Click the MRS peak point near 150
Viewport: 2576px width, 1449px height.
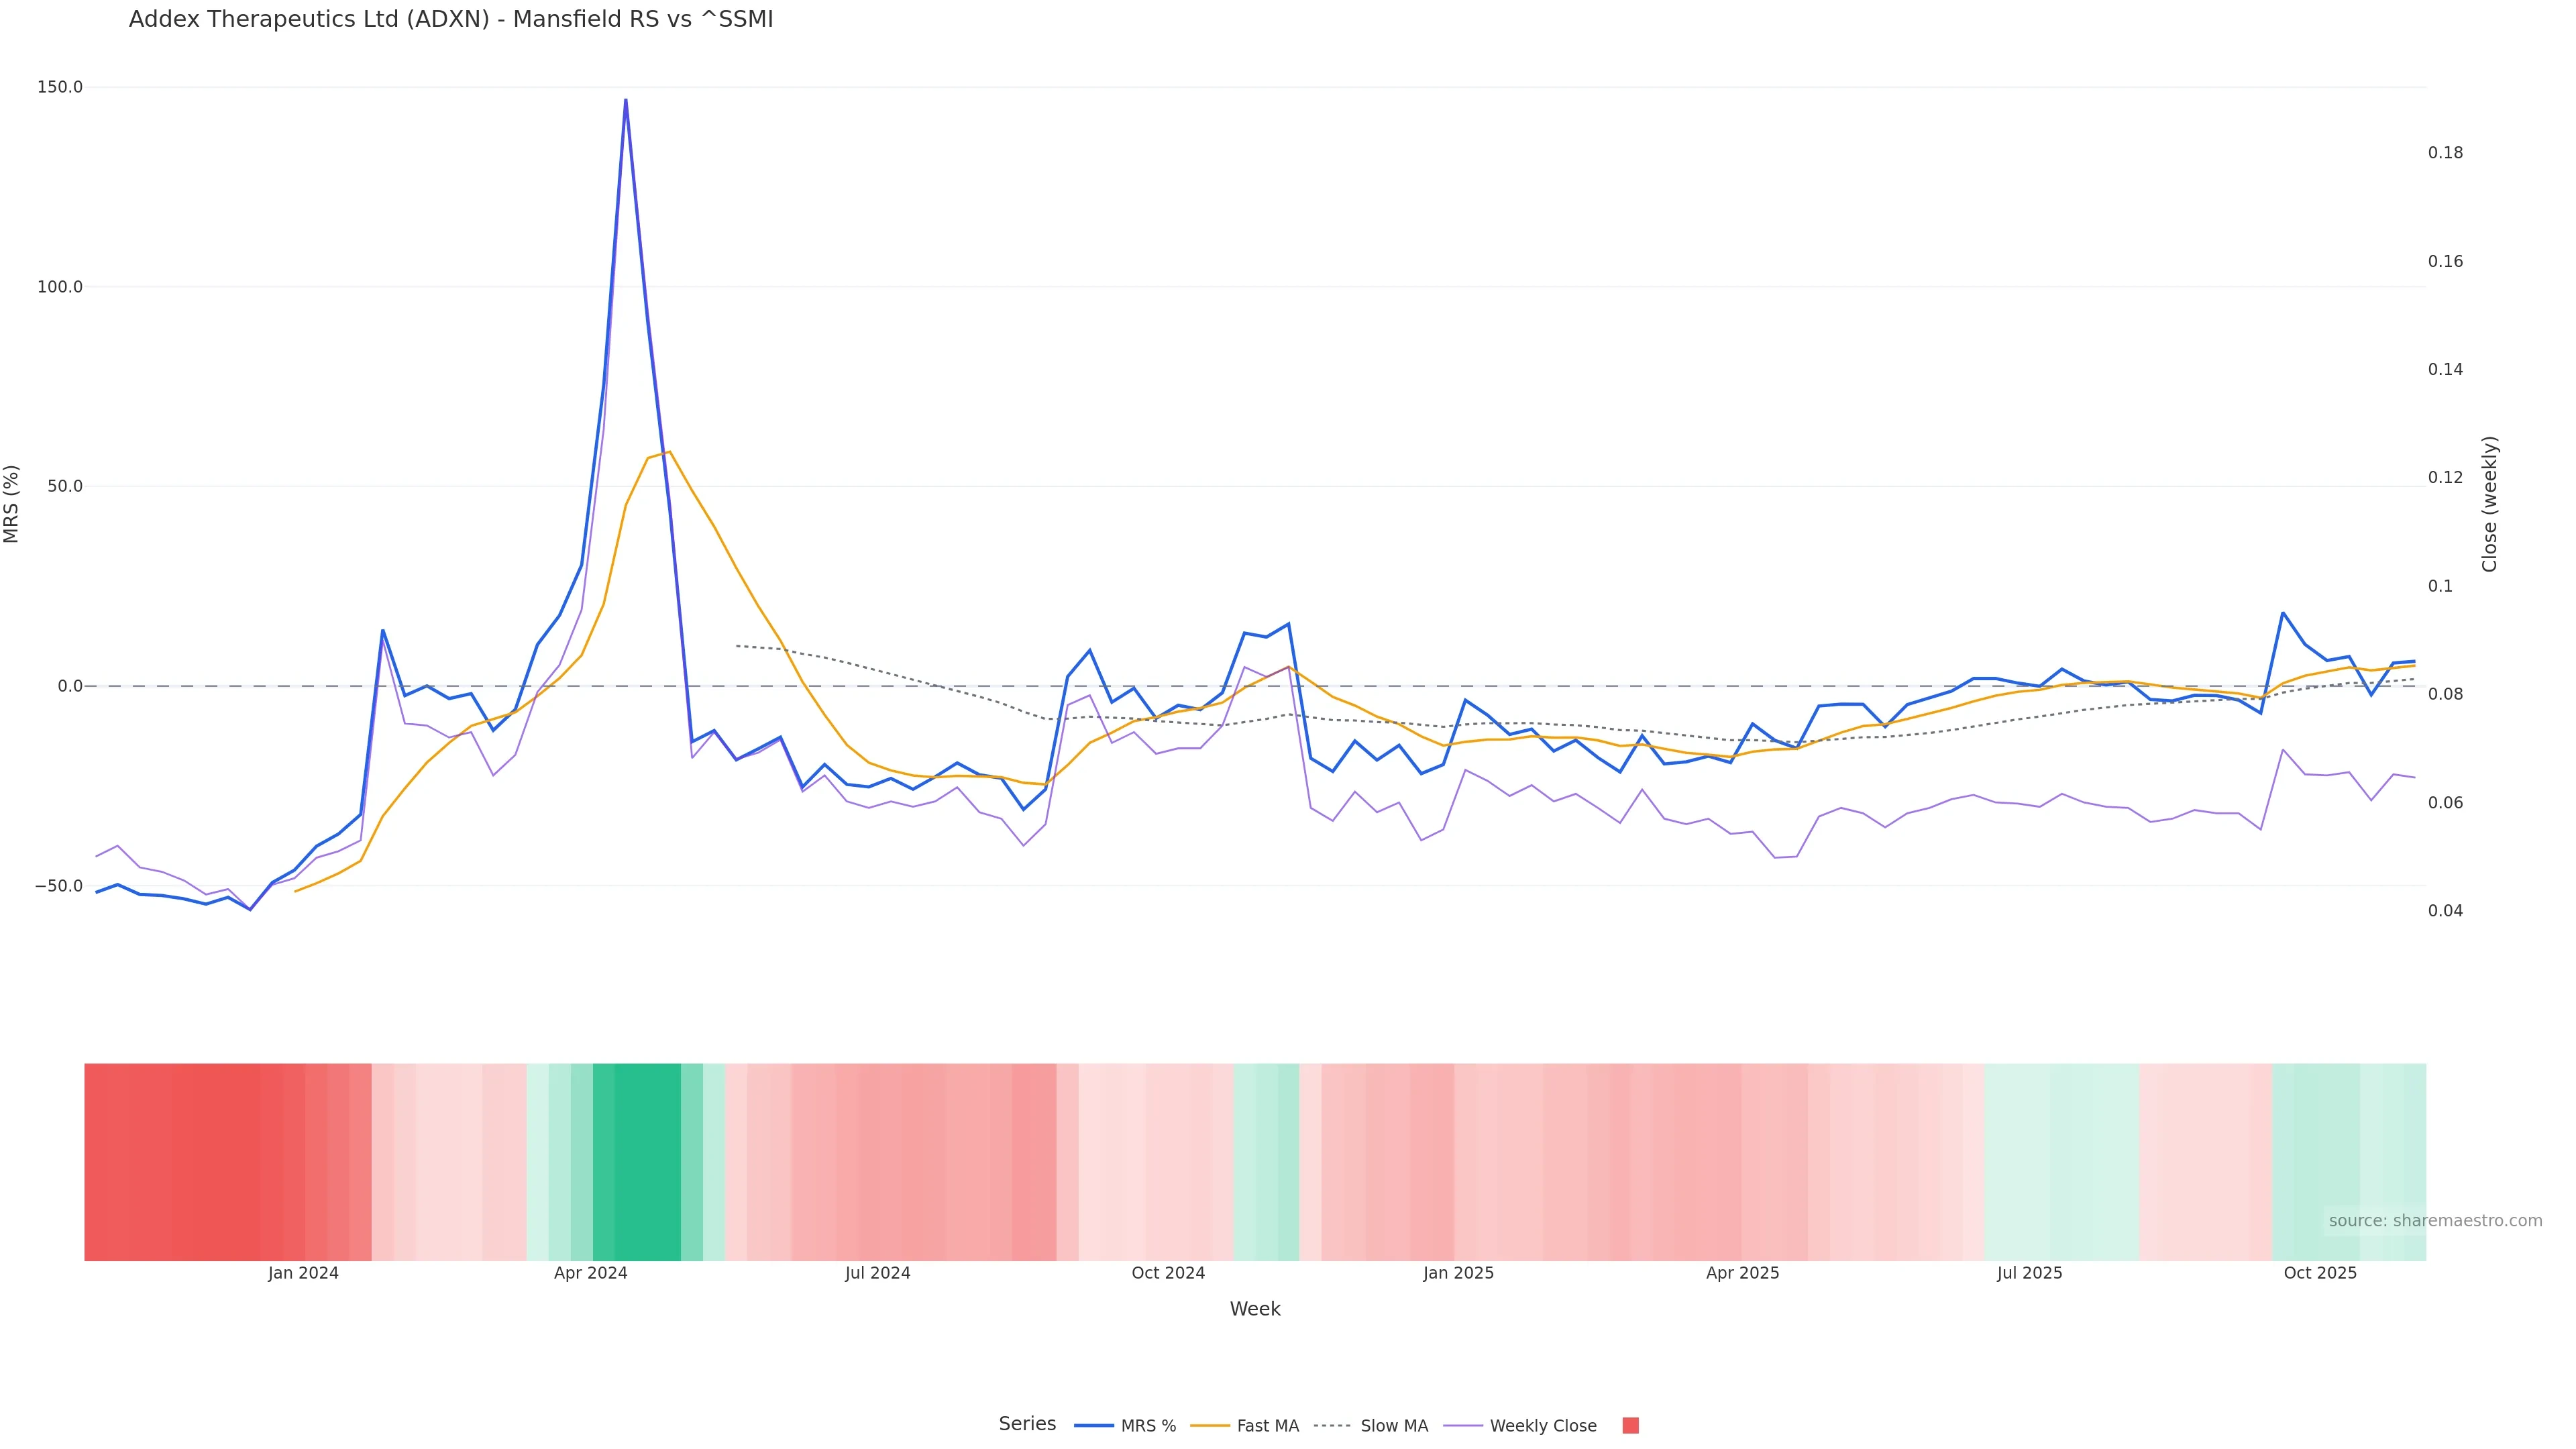coord(626,100)
